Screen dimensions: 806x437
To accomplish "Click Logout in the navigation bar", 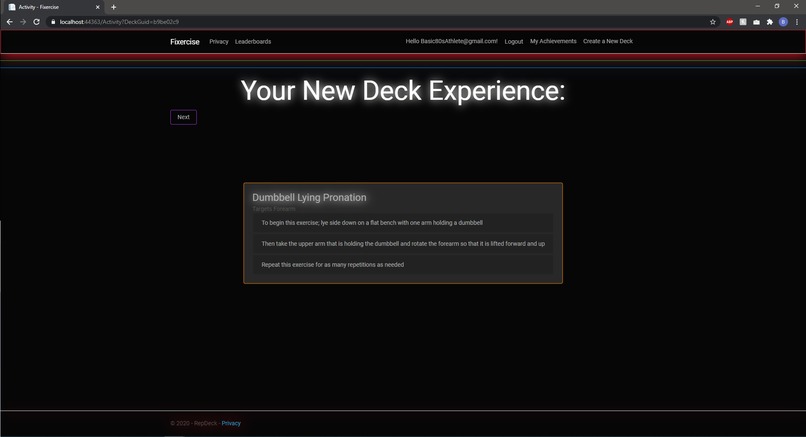I will 514,42.
